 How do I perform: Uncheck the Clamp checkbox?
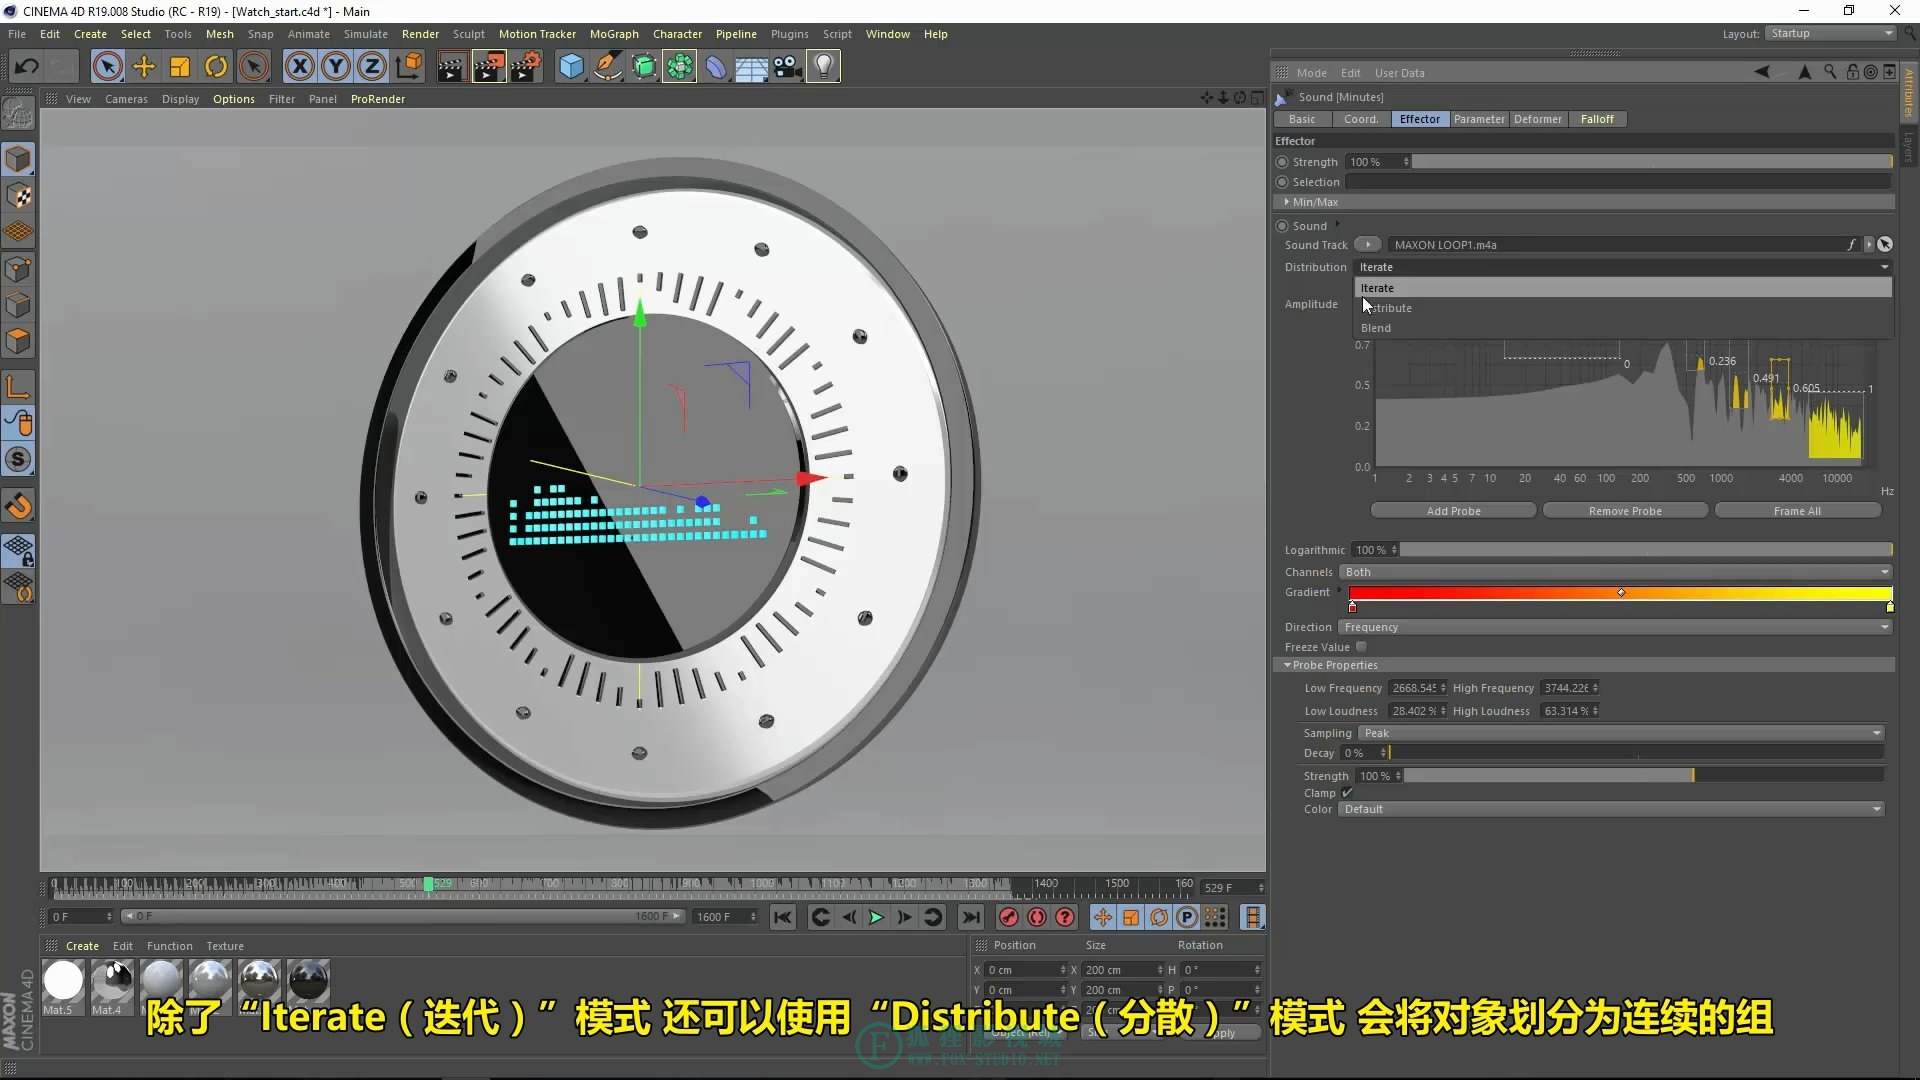click(x=1347, y=793)
